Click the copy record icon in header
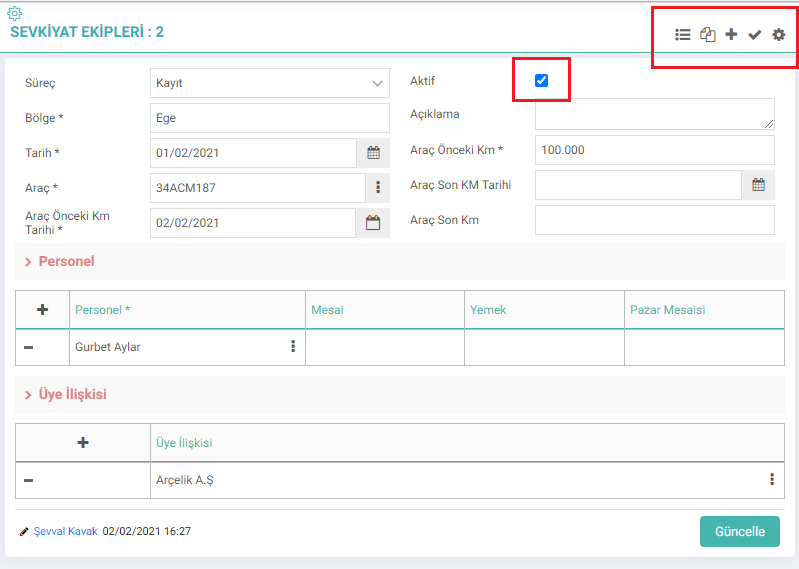Viewport: 799px width, 569px height. pos(707,35)
